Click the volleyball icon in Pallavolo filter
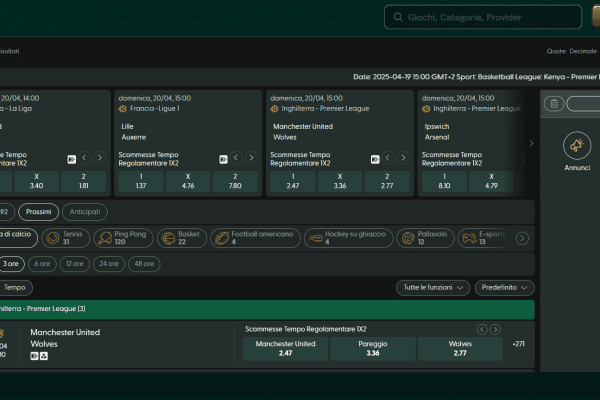600x400 pixels. tap(408, 238)
